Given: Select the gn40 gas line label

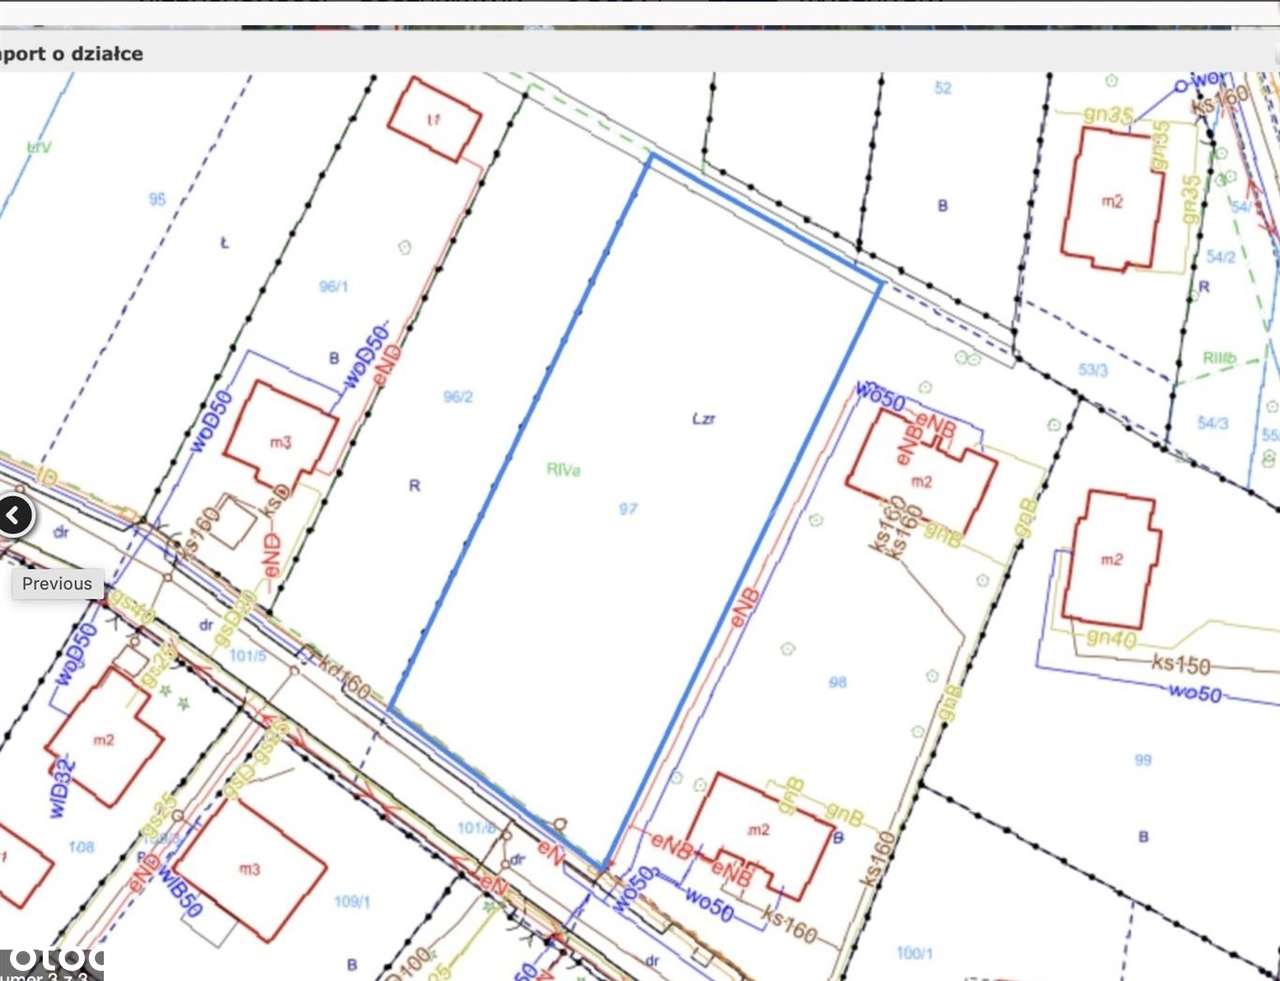Looking at the screenshot, I should (x=1111, y=637).
